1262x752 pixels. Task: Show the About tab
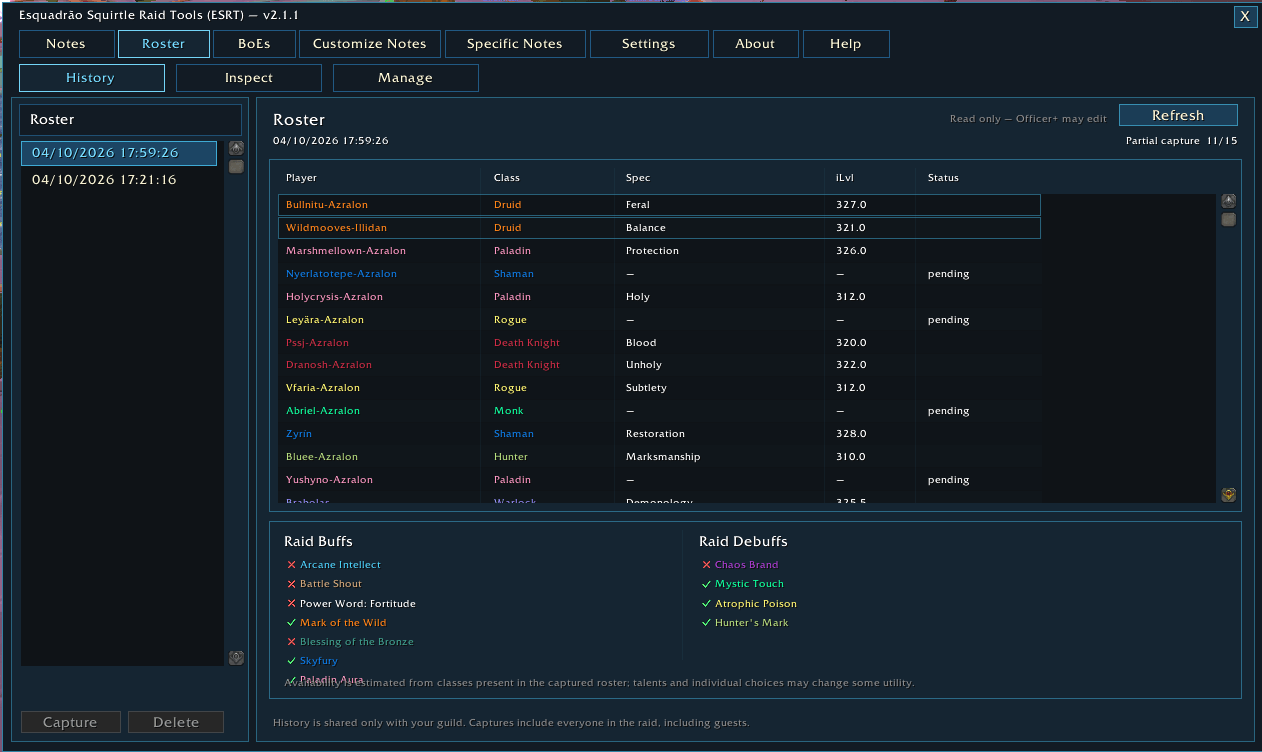click(x=755, y=44)
